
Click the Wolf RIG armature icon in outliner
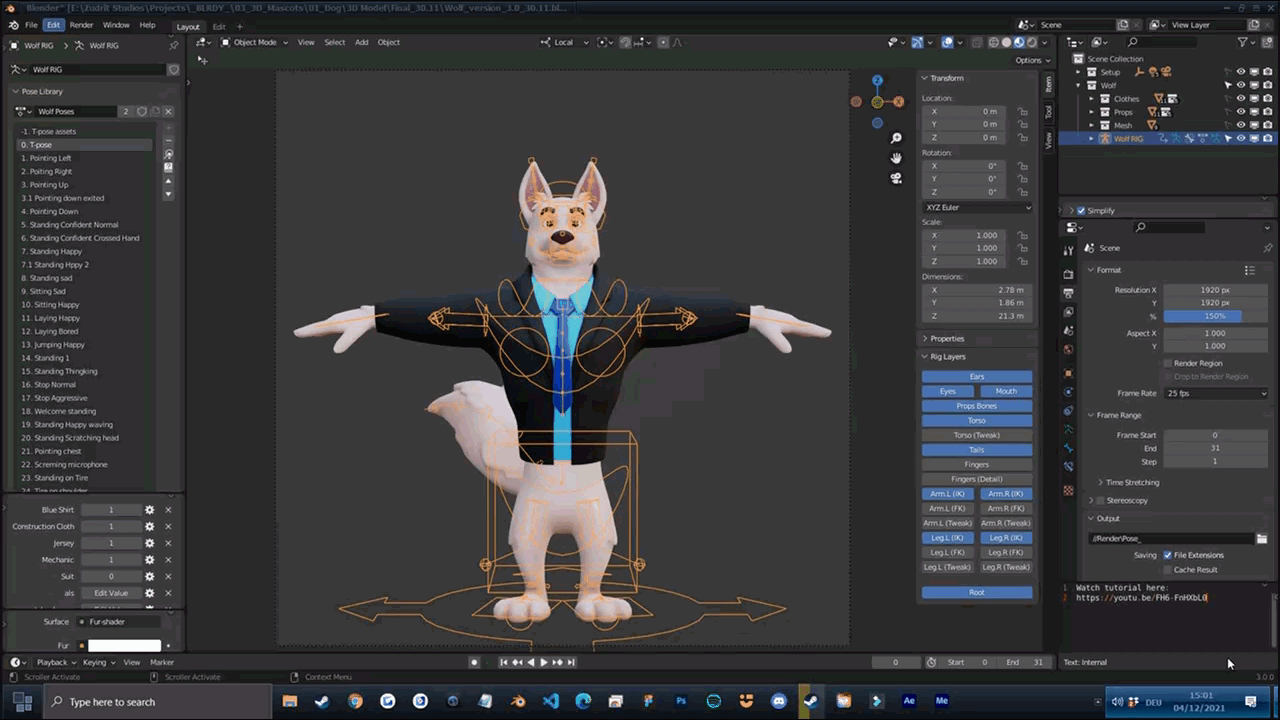point(1104,139)
